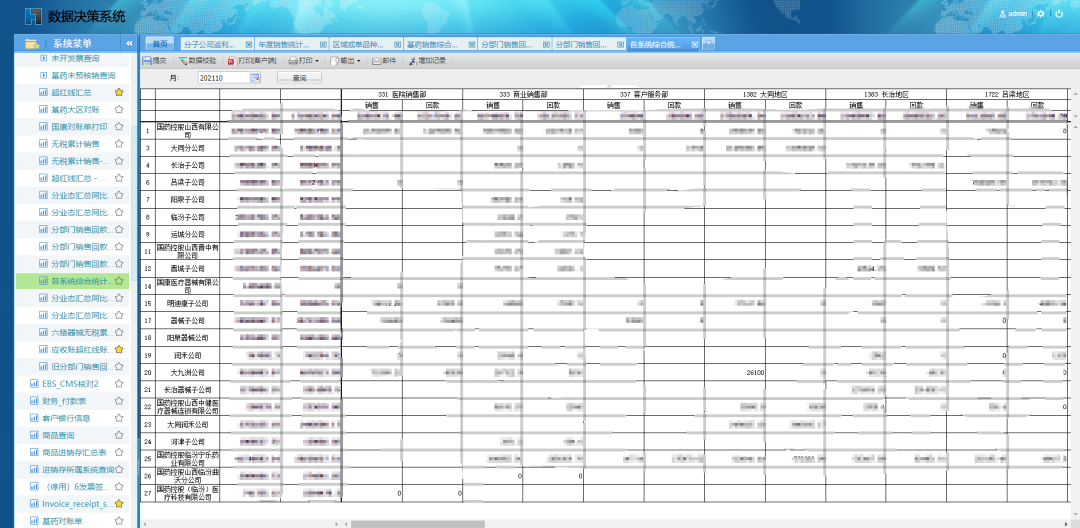Click chart icon beside 六楼器械无税累
This screenshot has height=528, width=1080.
[x=43, y=332]
